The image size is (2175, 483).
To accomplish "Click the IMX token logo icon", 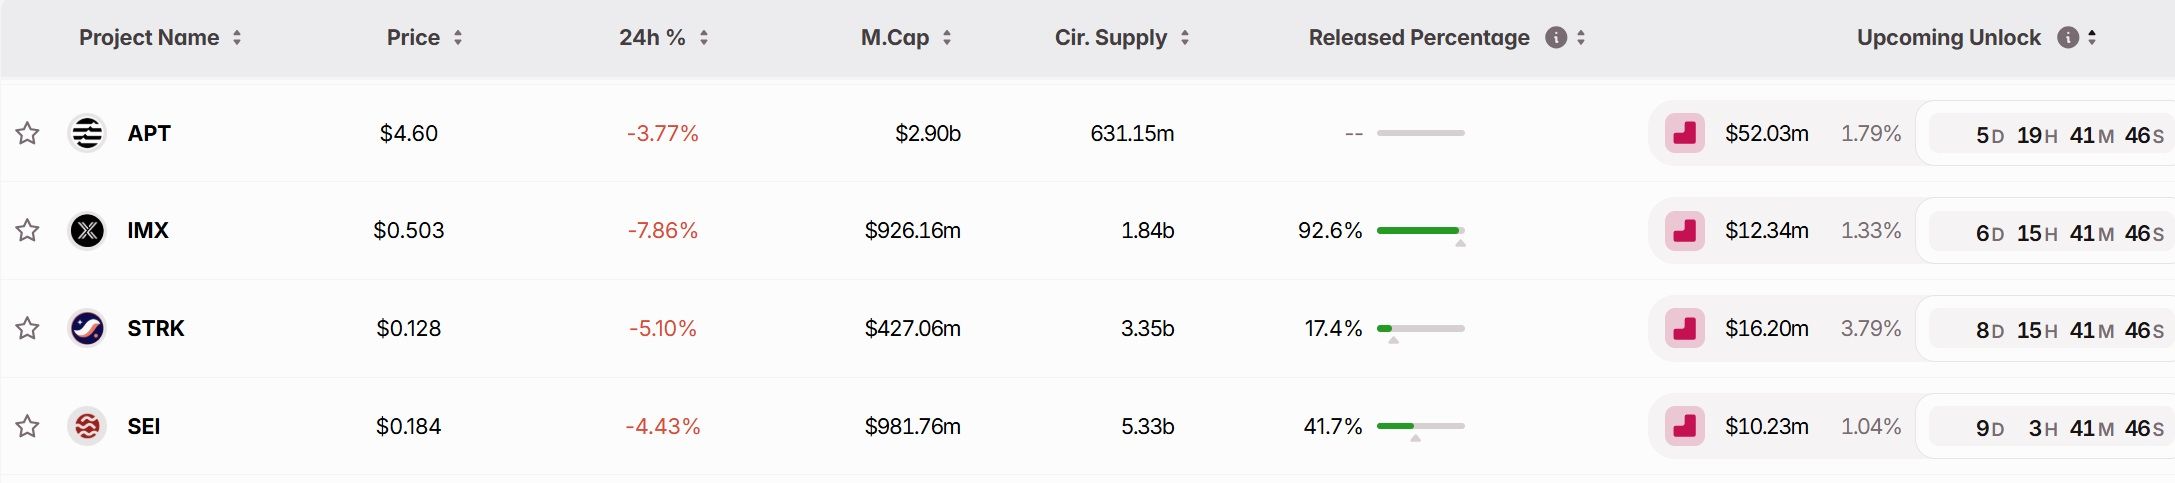I will point(87,231).
